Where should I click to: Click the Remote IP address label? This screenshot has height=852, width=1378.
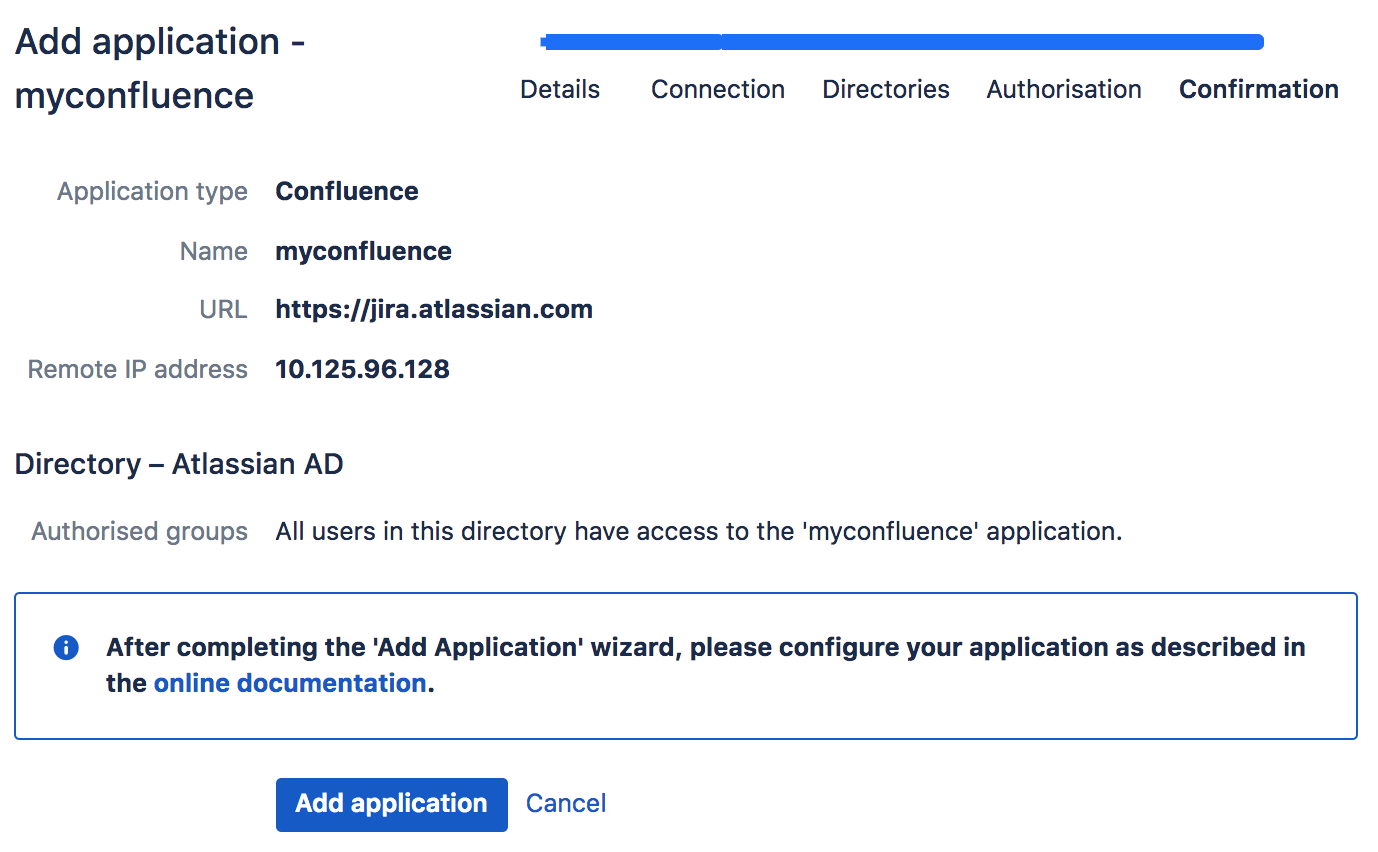pos(137,370)
